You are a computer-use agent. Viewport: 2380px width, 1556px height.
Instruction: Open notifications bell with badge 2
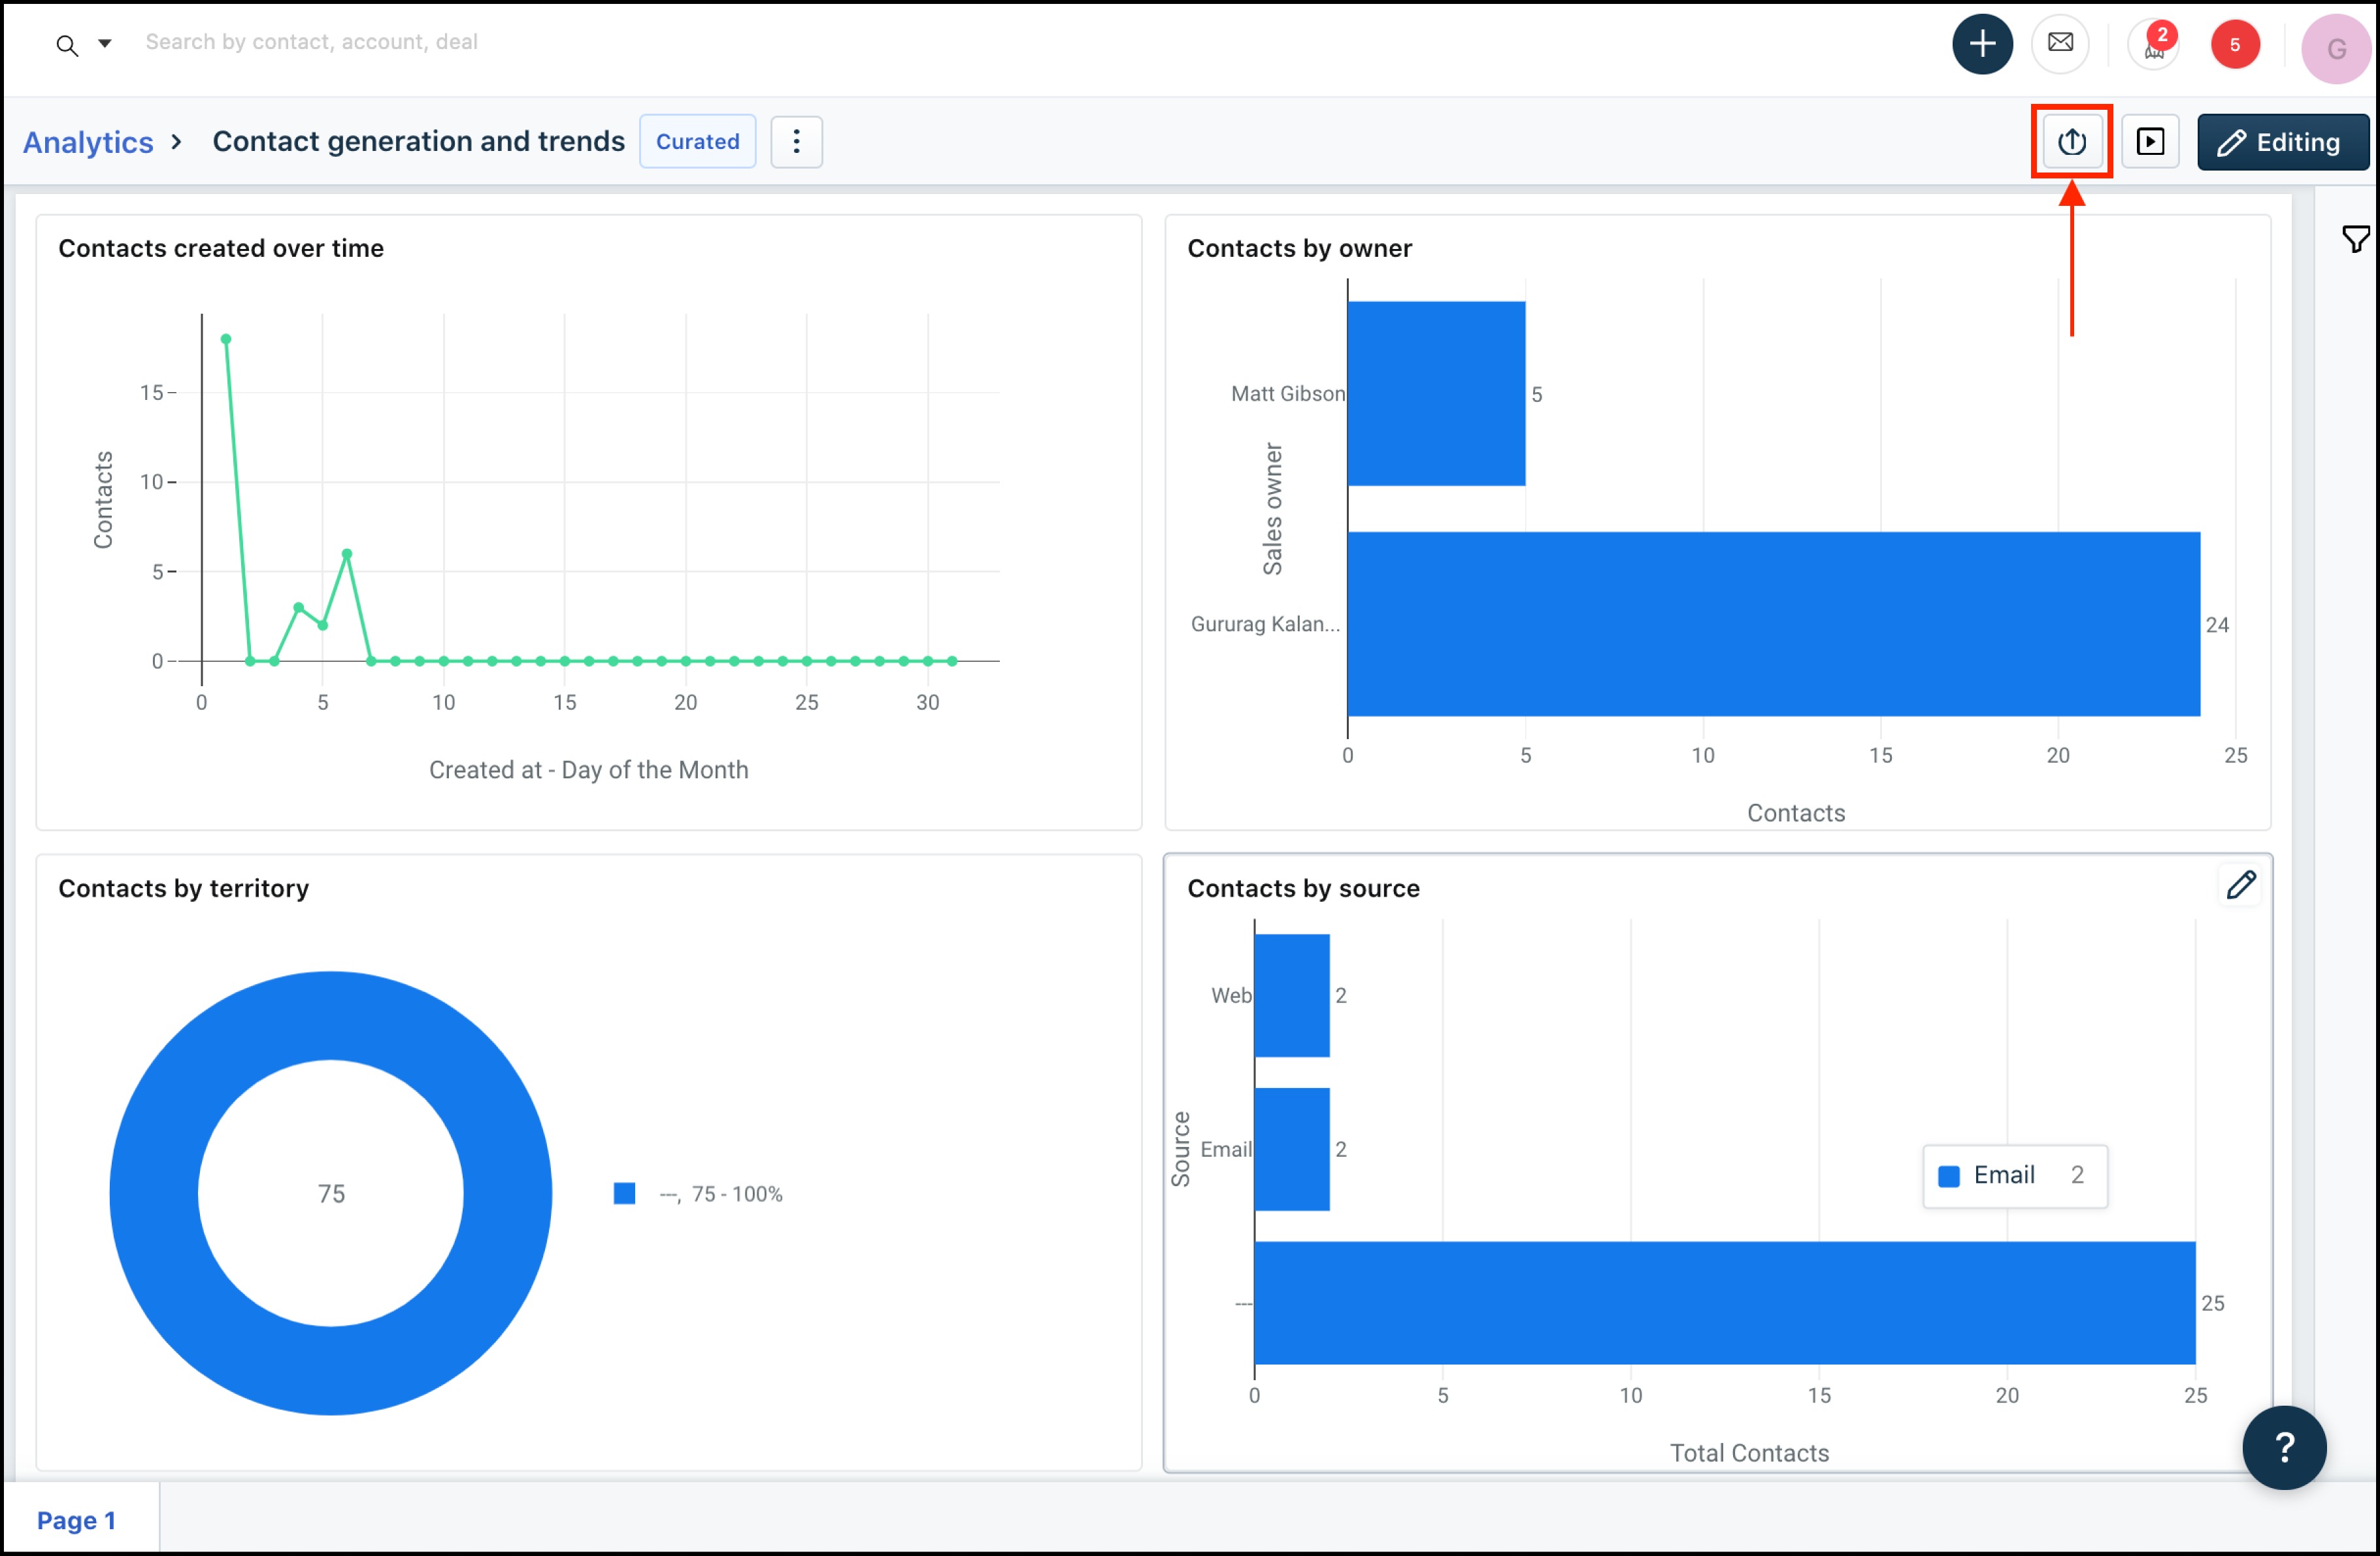tap(2153, 46)
